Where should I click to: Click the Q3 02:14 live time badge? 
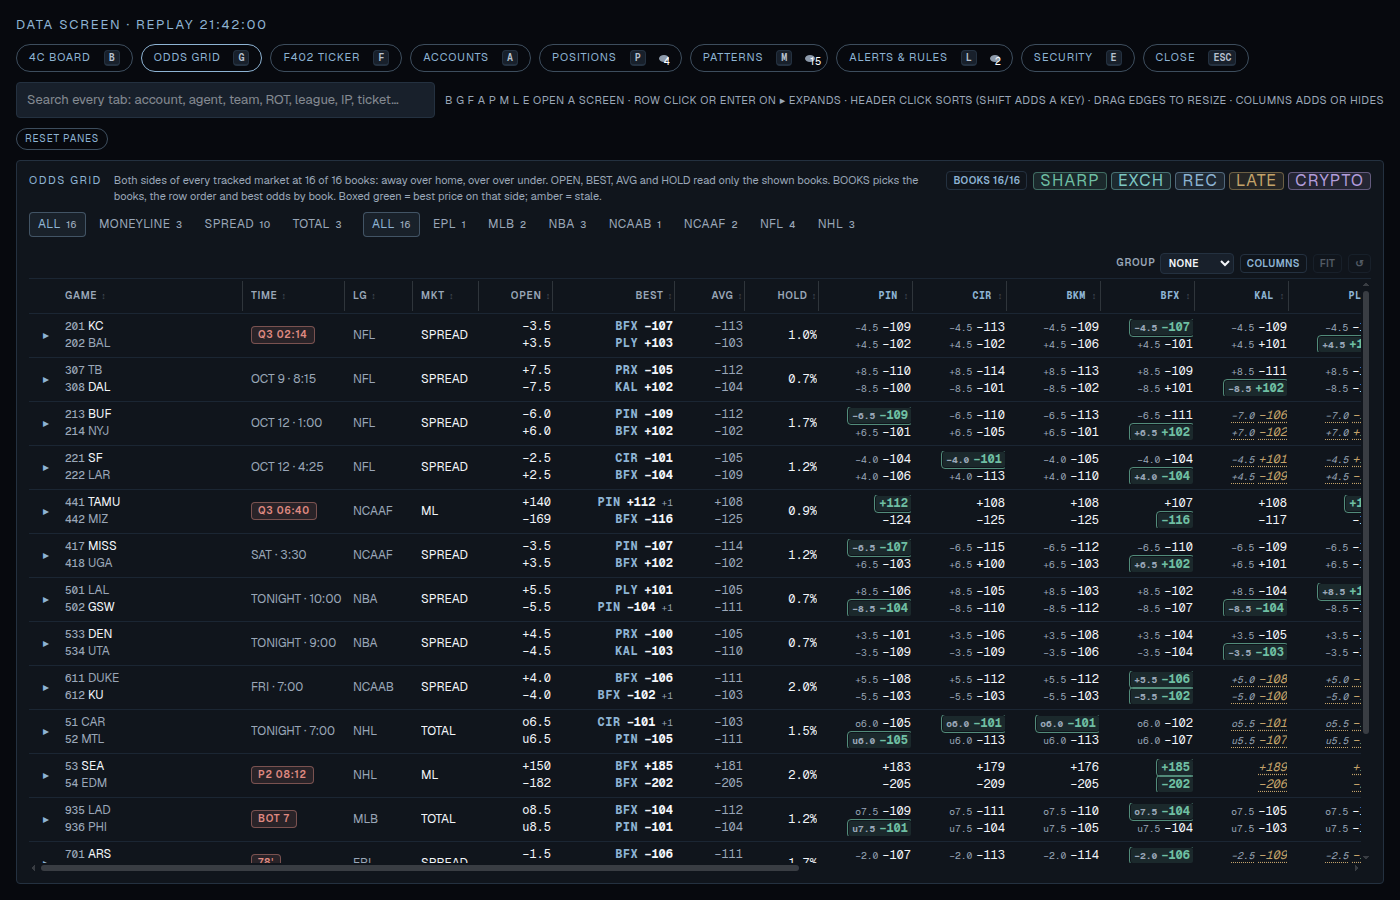[283, 335]
